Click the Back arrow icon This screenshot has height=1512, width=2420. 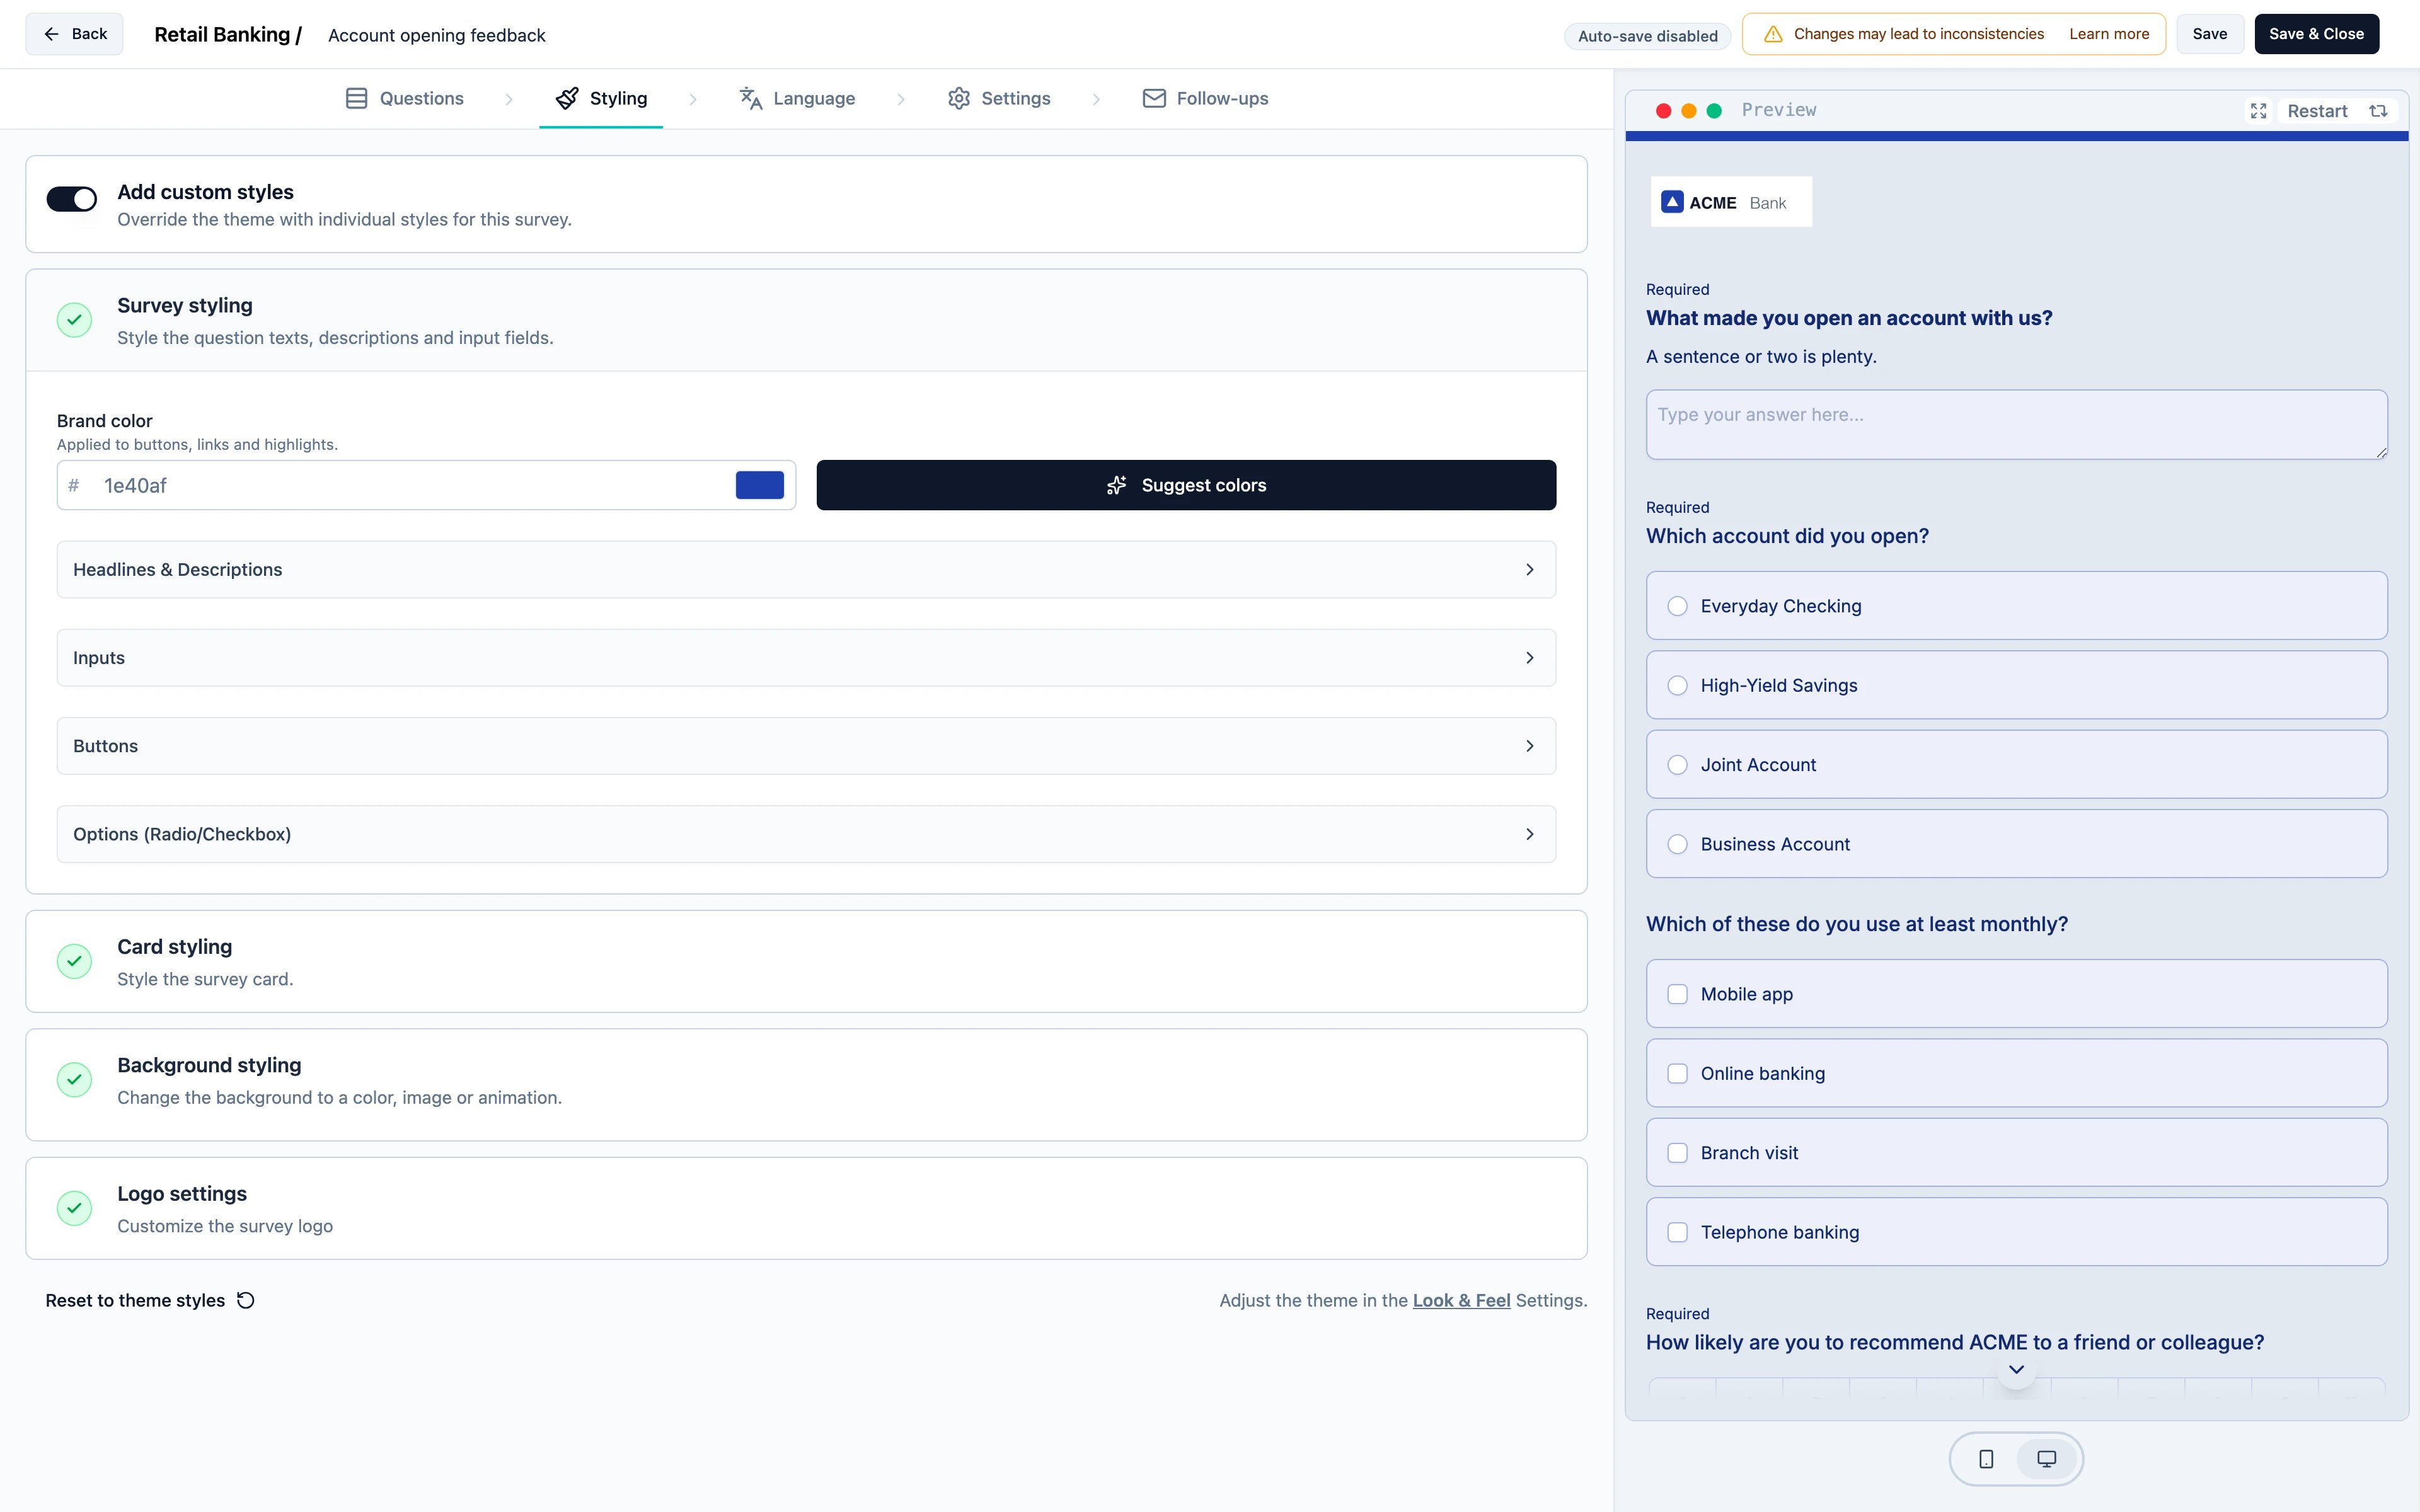pyautogui.click(x=51, y=34)
